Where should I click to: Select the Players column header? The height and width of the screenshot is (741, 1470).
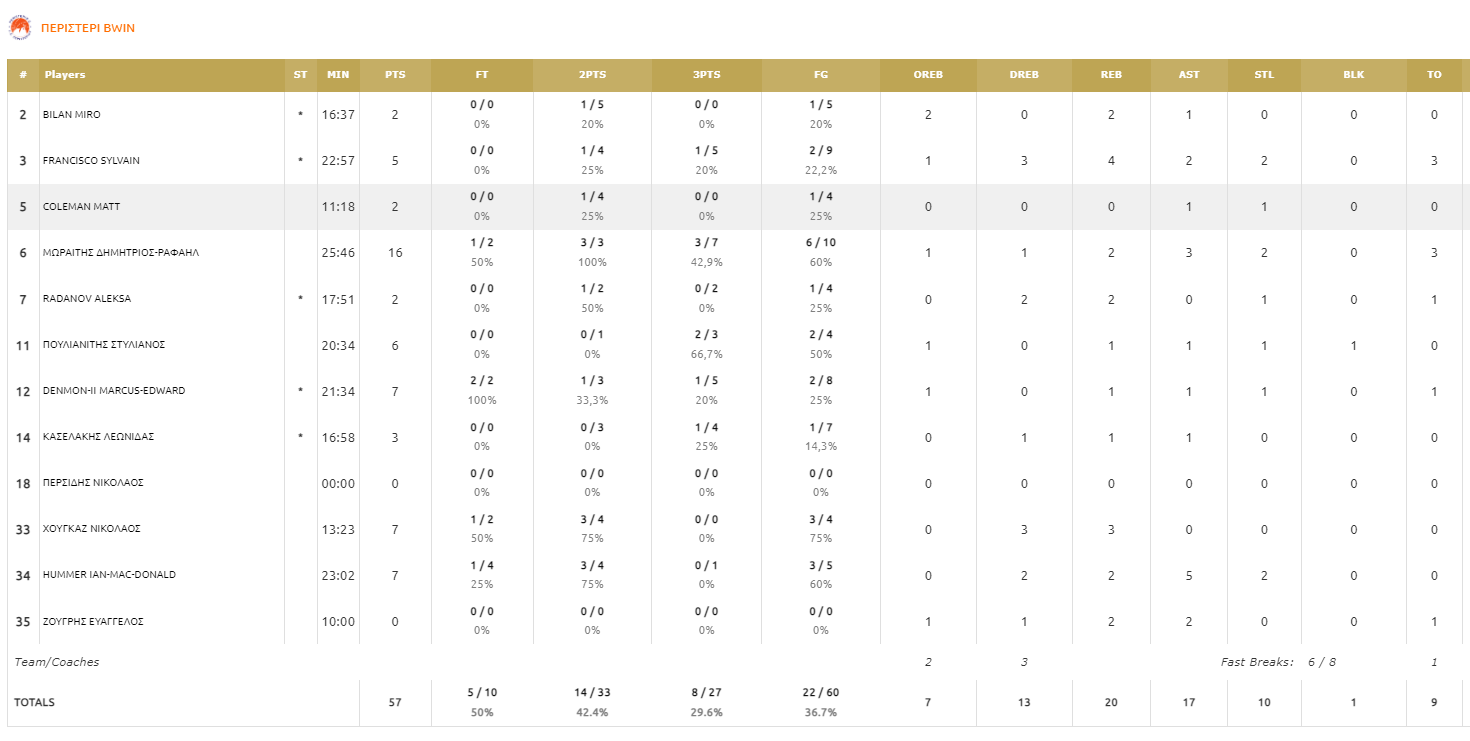[64, 75]
